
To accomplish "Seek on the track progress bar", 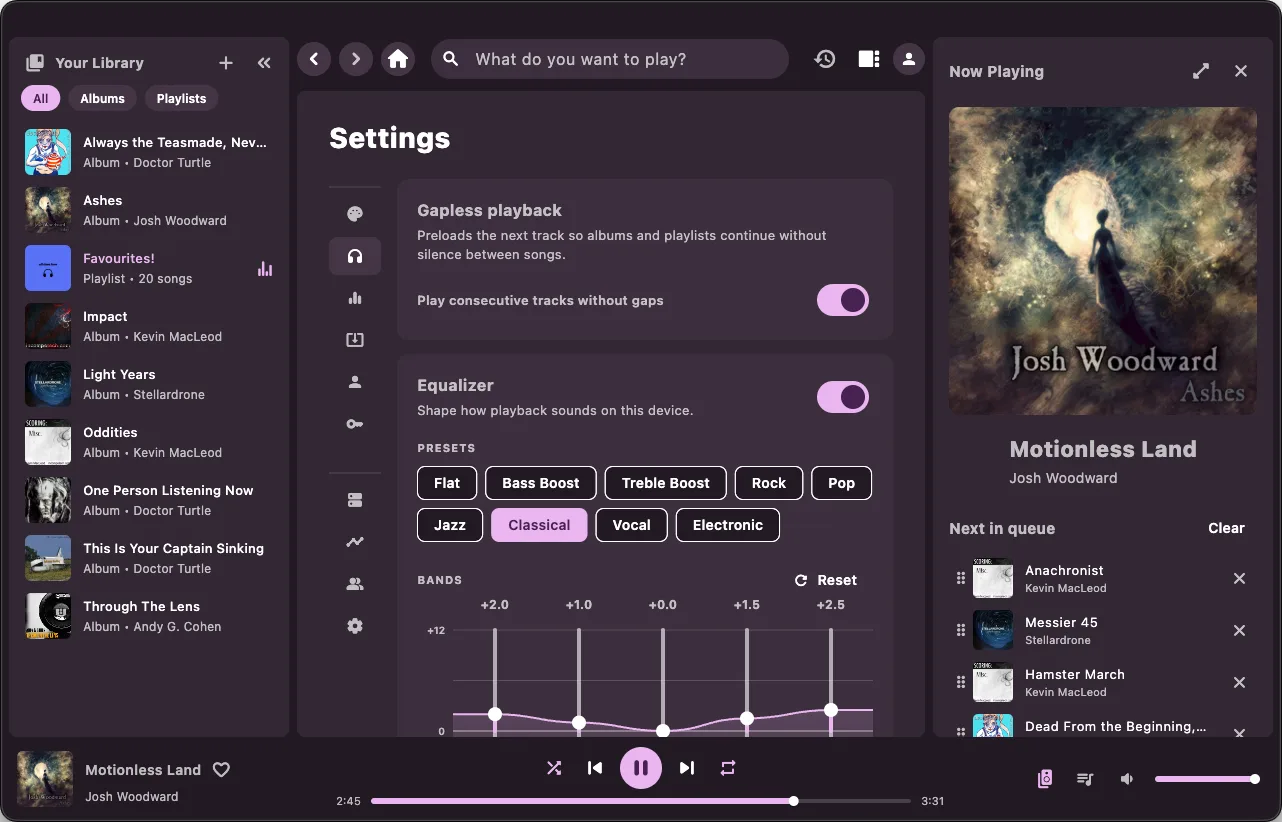I will (641, 801).
